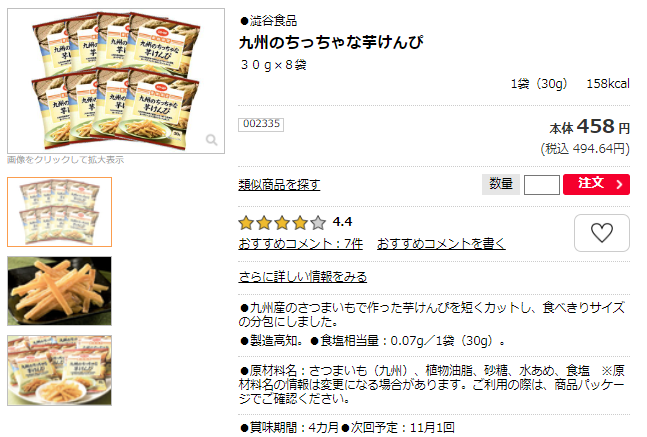Click the 数量 quantity input field
Screen dimensions: 647x437
[x=541, y=184]
